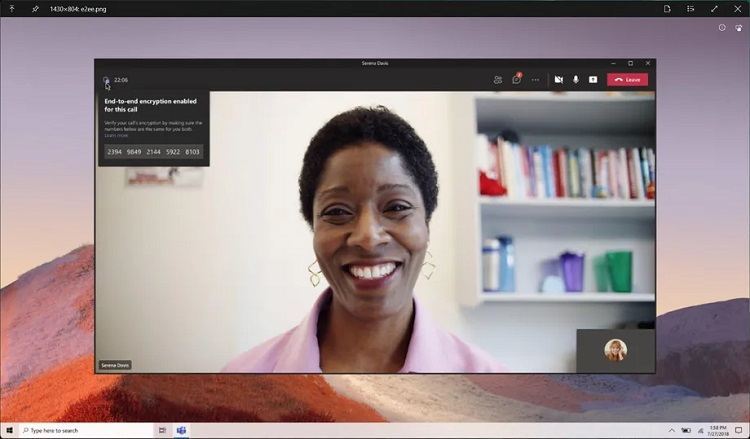This screenshot has width=750, height=439.
Task: Show participants panel in the call
Action: pyautogui.click(x=497, y=79)
